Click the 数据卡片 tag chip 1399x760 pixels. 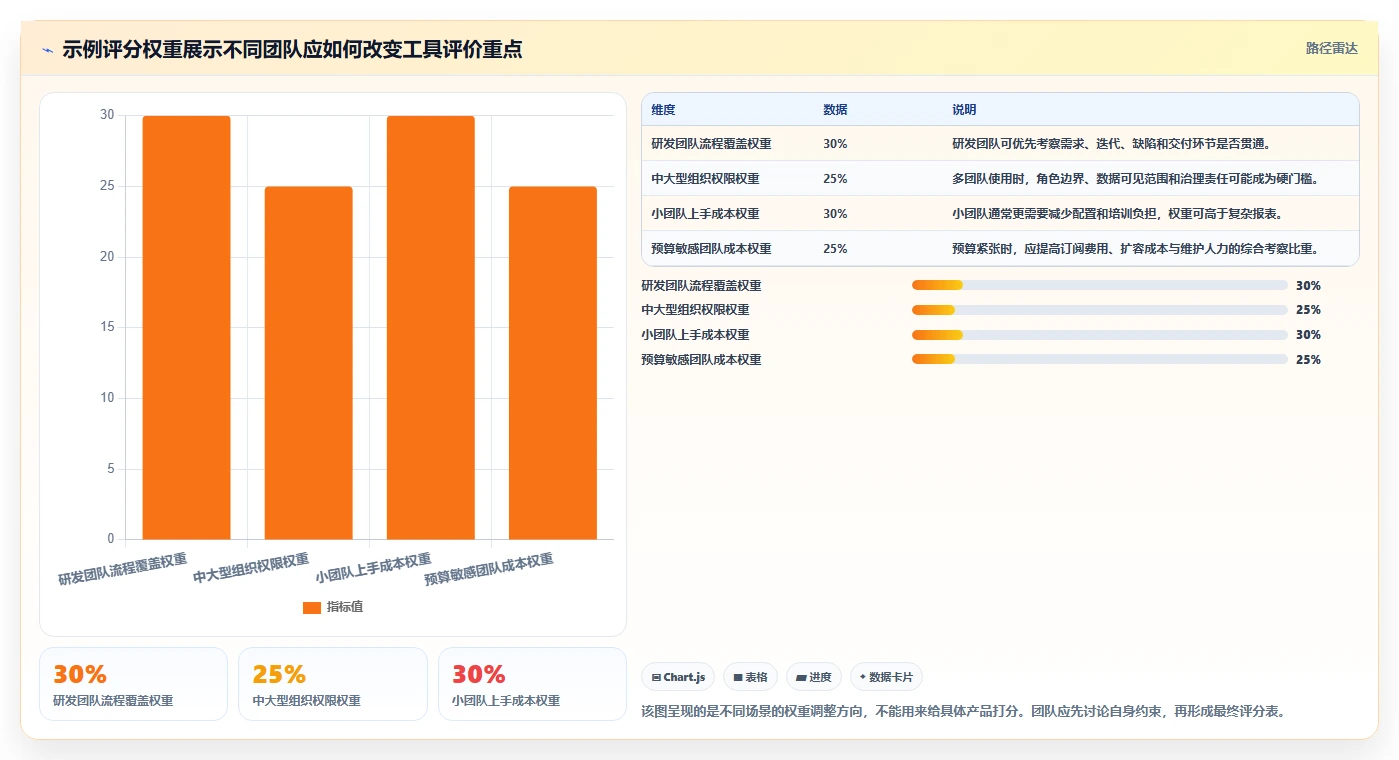click(x=886, y=677)
